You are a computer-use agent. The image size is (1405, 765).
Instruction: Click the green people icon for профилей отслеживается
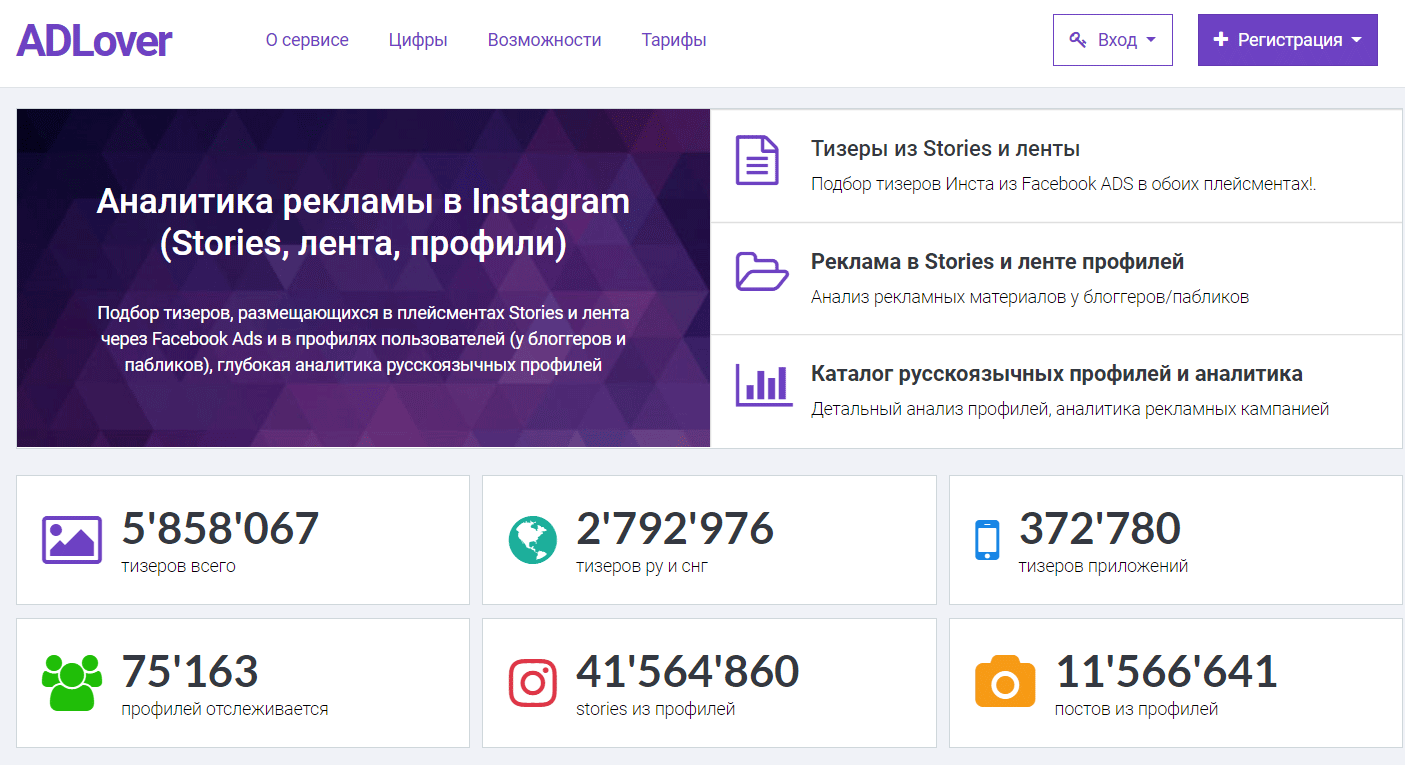click(x=72, y=683)
